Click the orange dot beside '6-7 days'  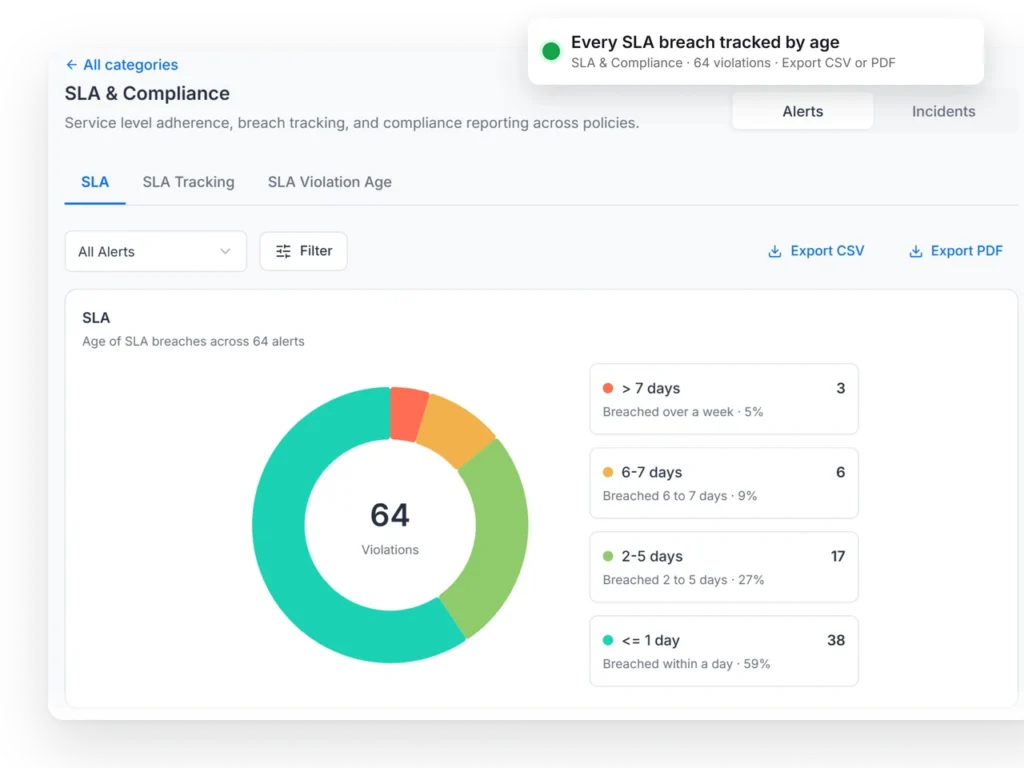[608, 472]
